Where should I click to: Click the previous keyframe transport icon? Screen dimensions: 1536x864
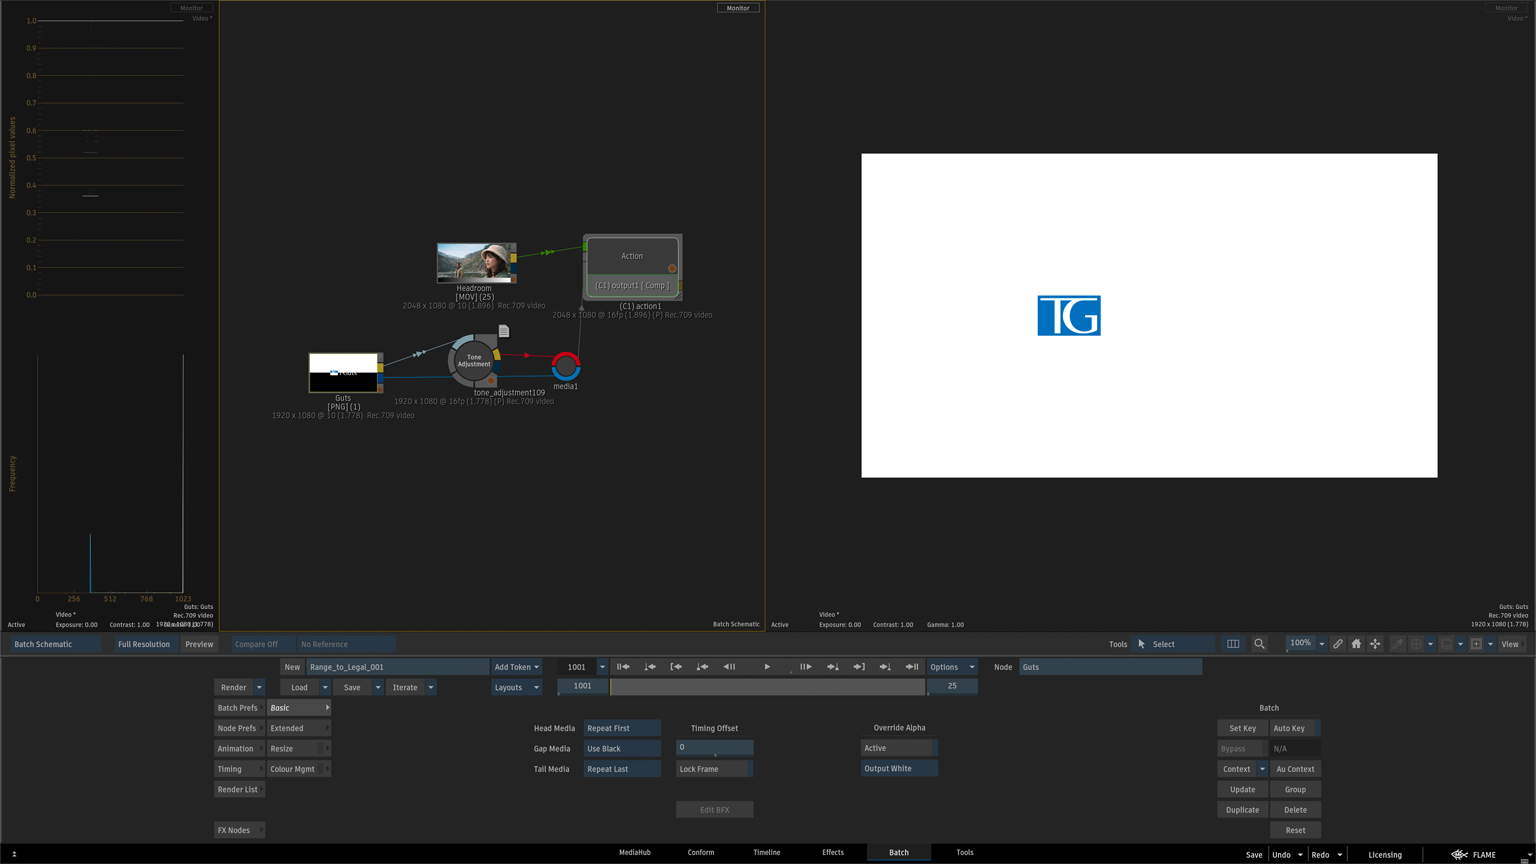click(x=650, y=667)
